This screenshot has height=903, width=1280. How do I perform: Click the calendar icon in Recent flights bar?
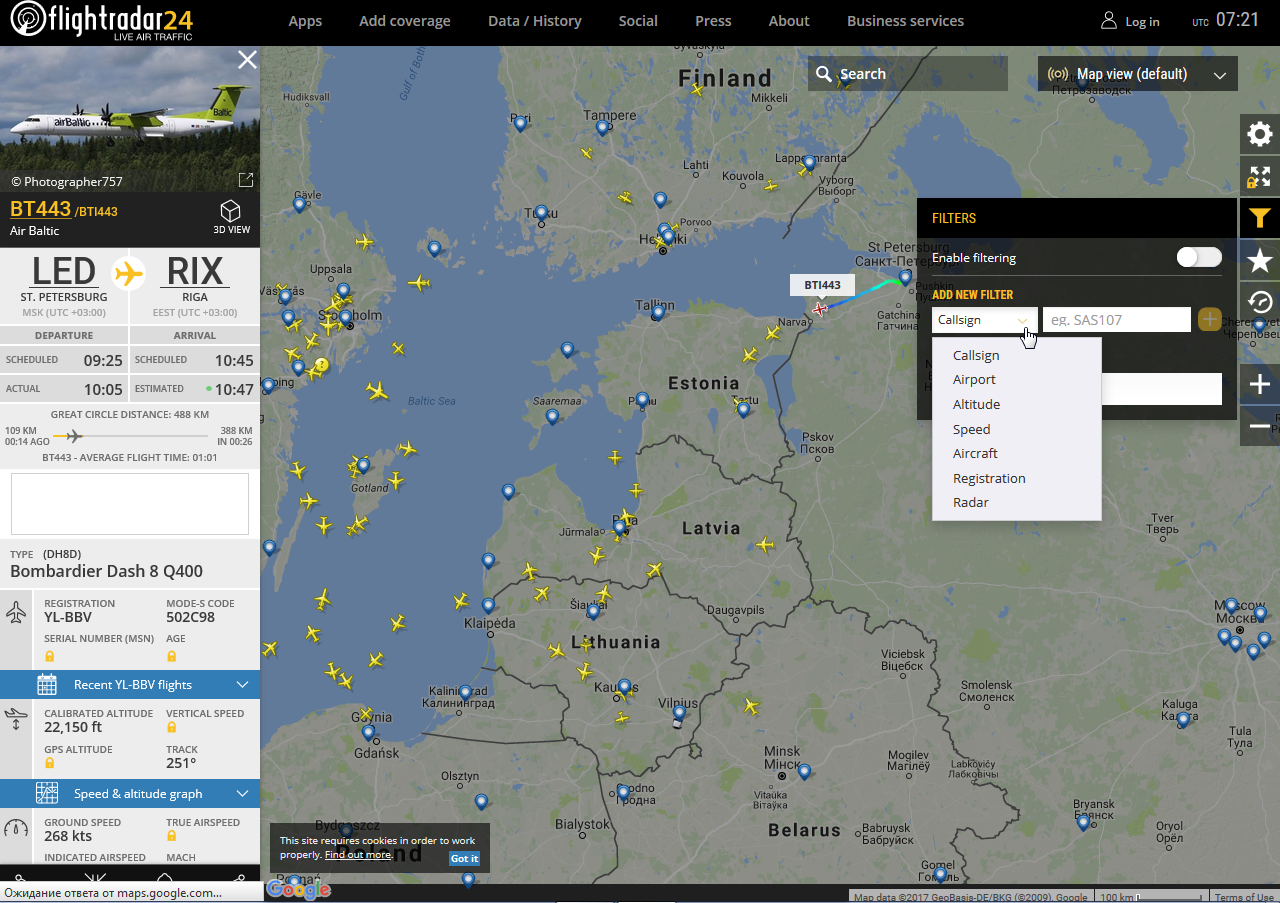tap(47, 685)
